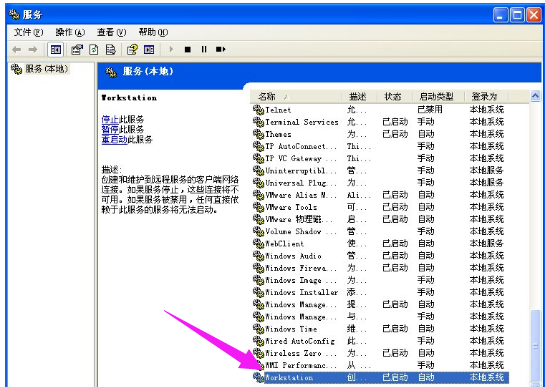Click the Wired AutoConfig service gear icon
The height and width of the screenshot is (387, 545).
click(258, 341)
